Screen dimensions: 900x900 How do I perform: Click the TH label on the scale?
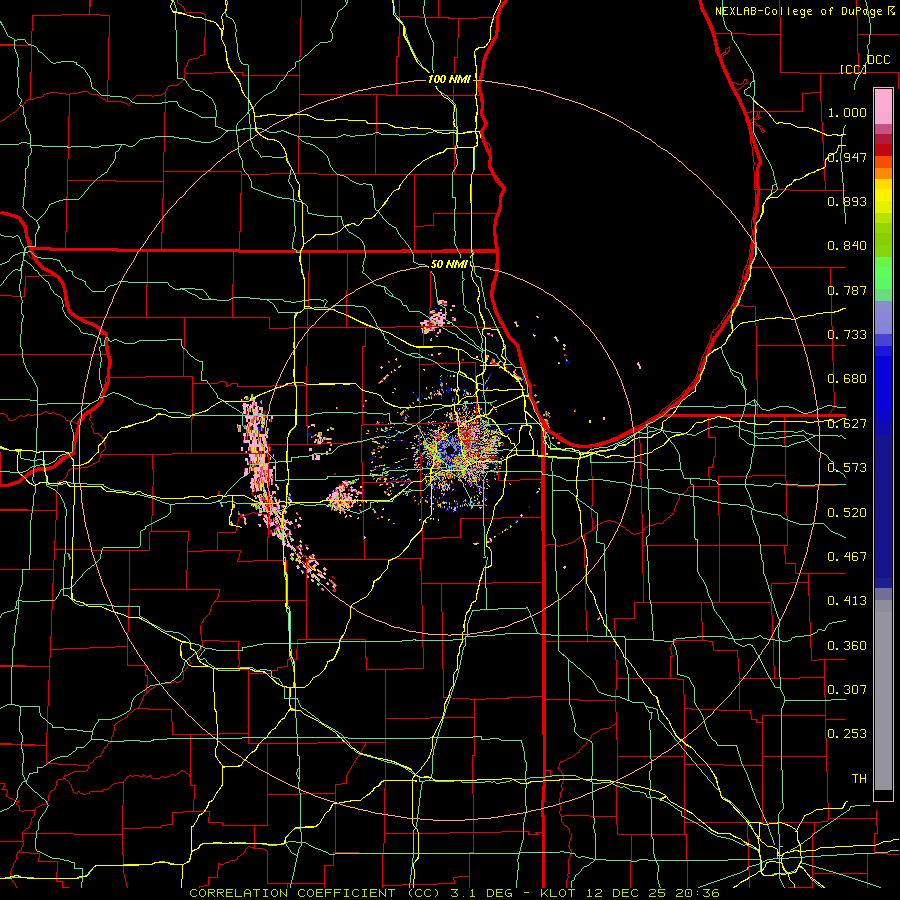(859, 779)
